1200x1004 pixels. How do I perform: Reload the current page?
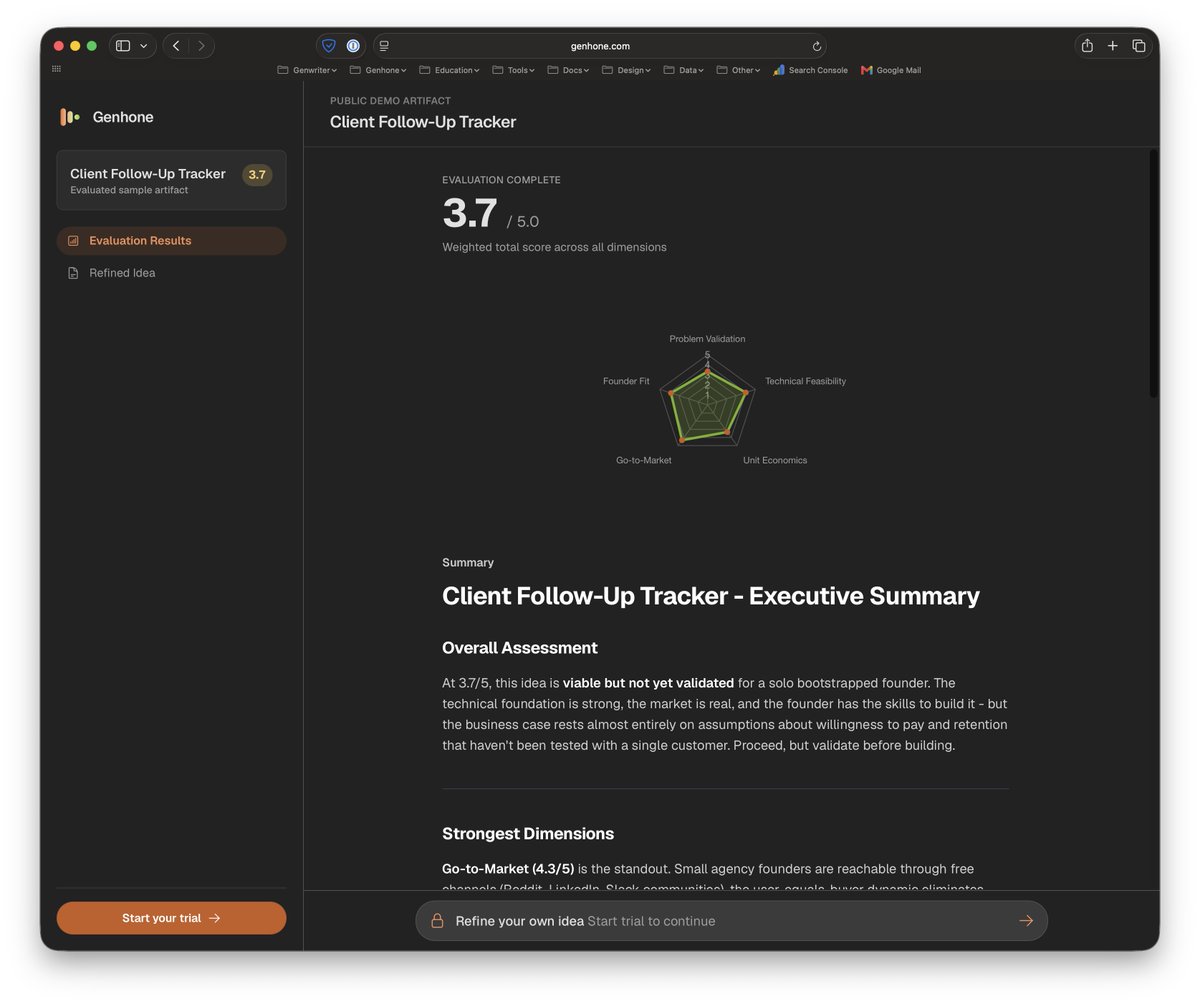[x=816, y=46]
